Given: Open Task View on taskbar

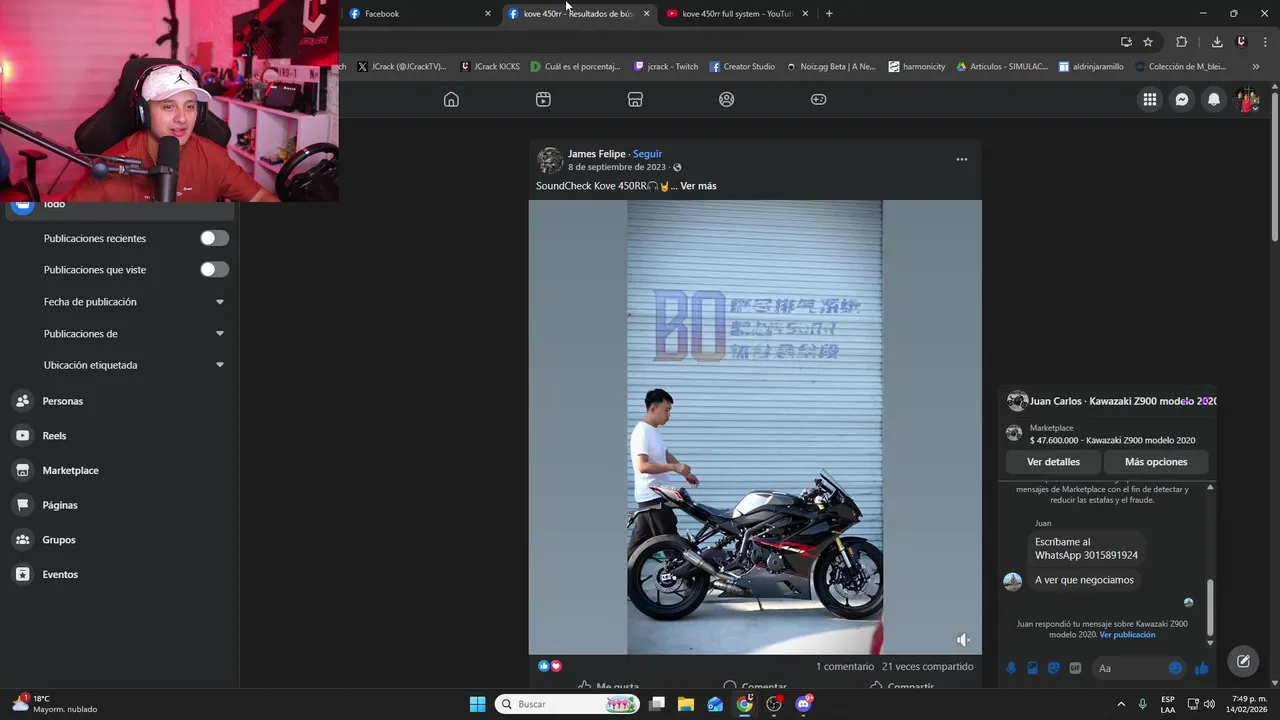Looking at the screenshot, I should click(657, 704).
